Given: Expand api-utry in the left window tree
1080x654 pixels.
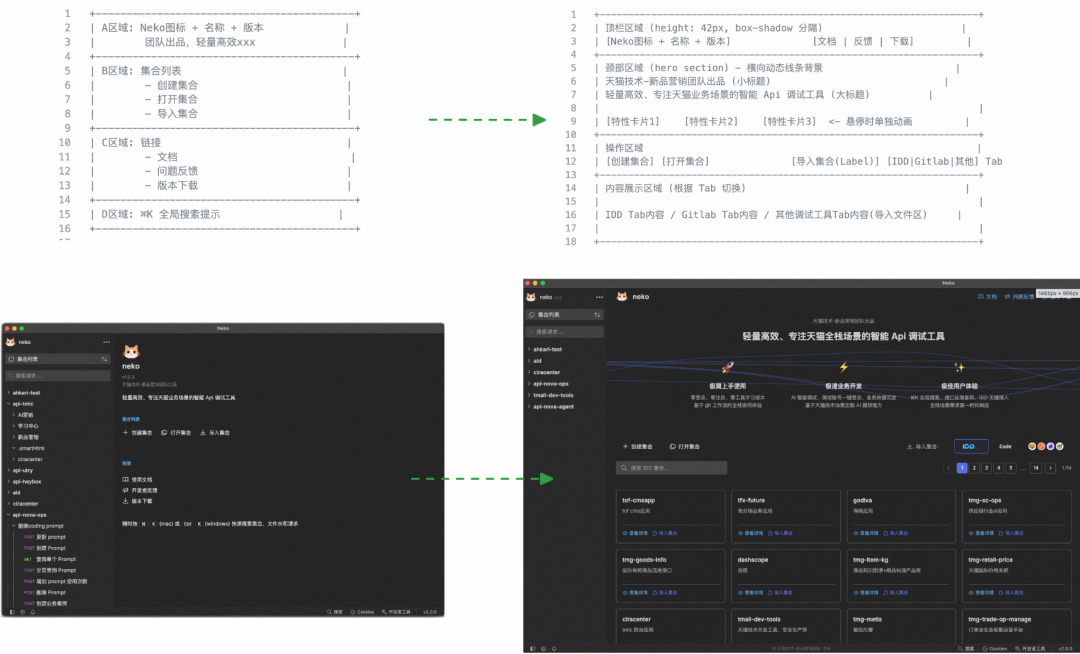Looking at the screenshot, I should 8,470.
